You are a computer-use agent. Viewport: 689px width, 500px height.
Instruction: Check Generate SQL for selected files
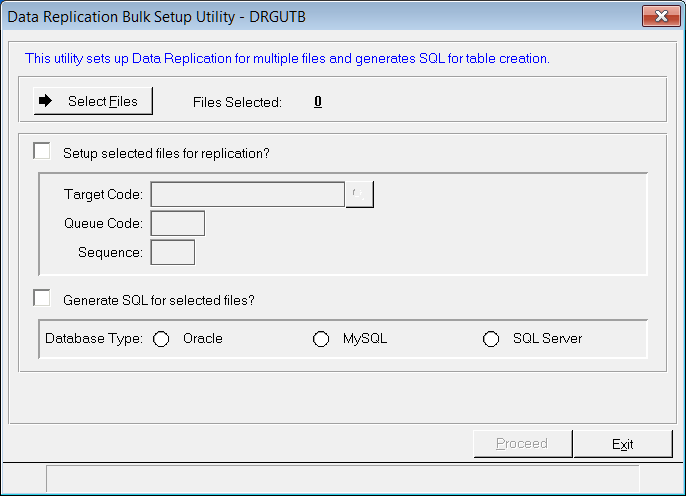click(x=42, y=298)
